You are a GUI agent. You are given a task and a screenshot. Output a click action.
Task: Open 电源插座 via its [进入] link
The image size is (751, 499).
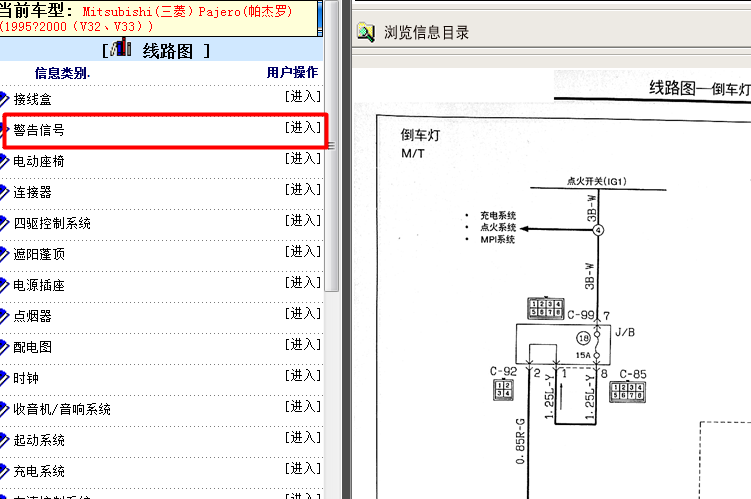303,283
